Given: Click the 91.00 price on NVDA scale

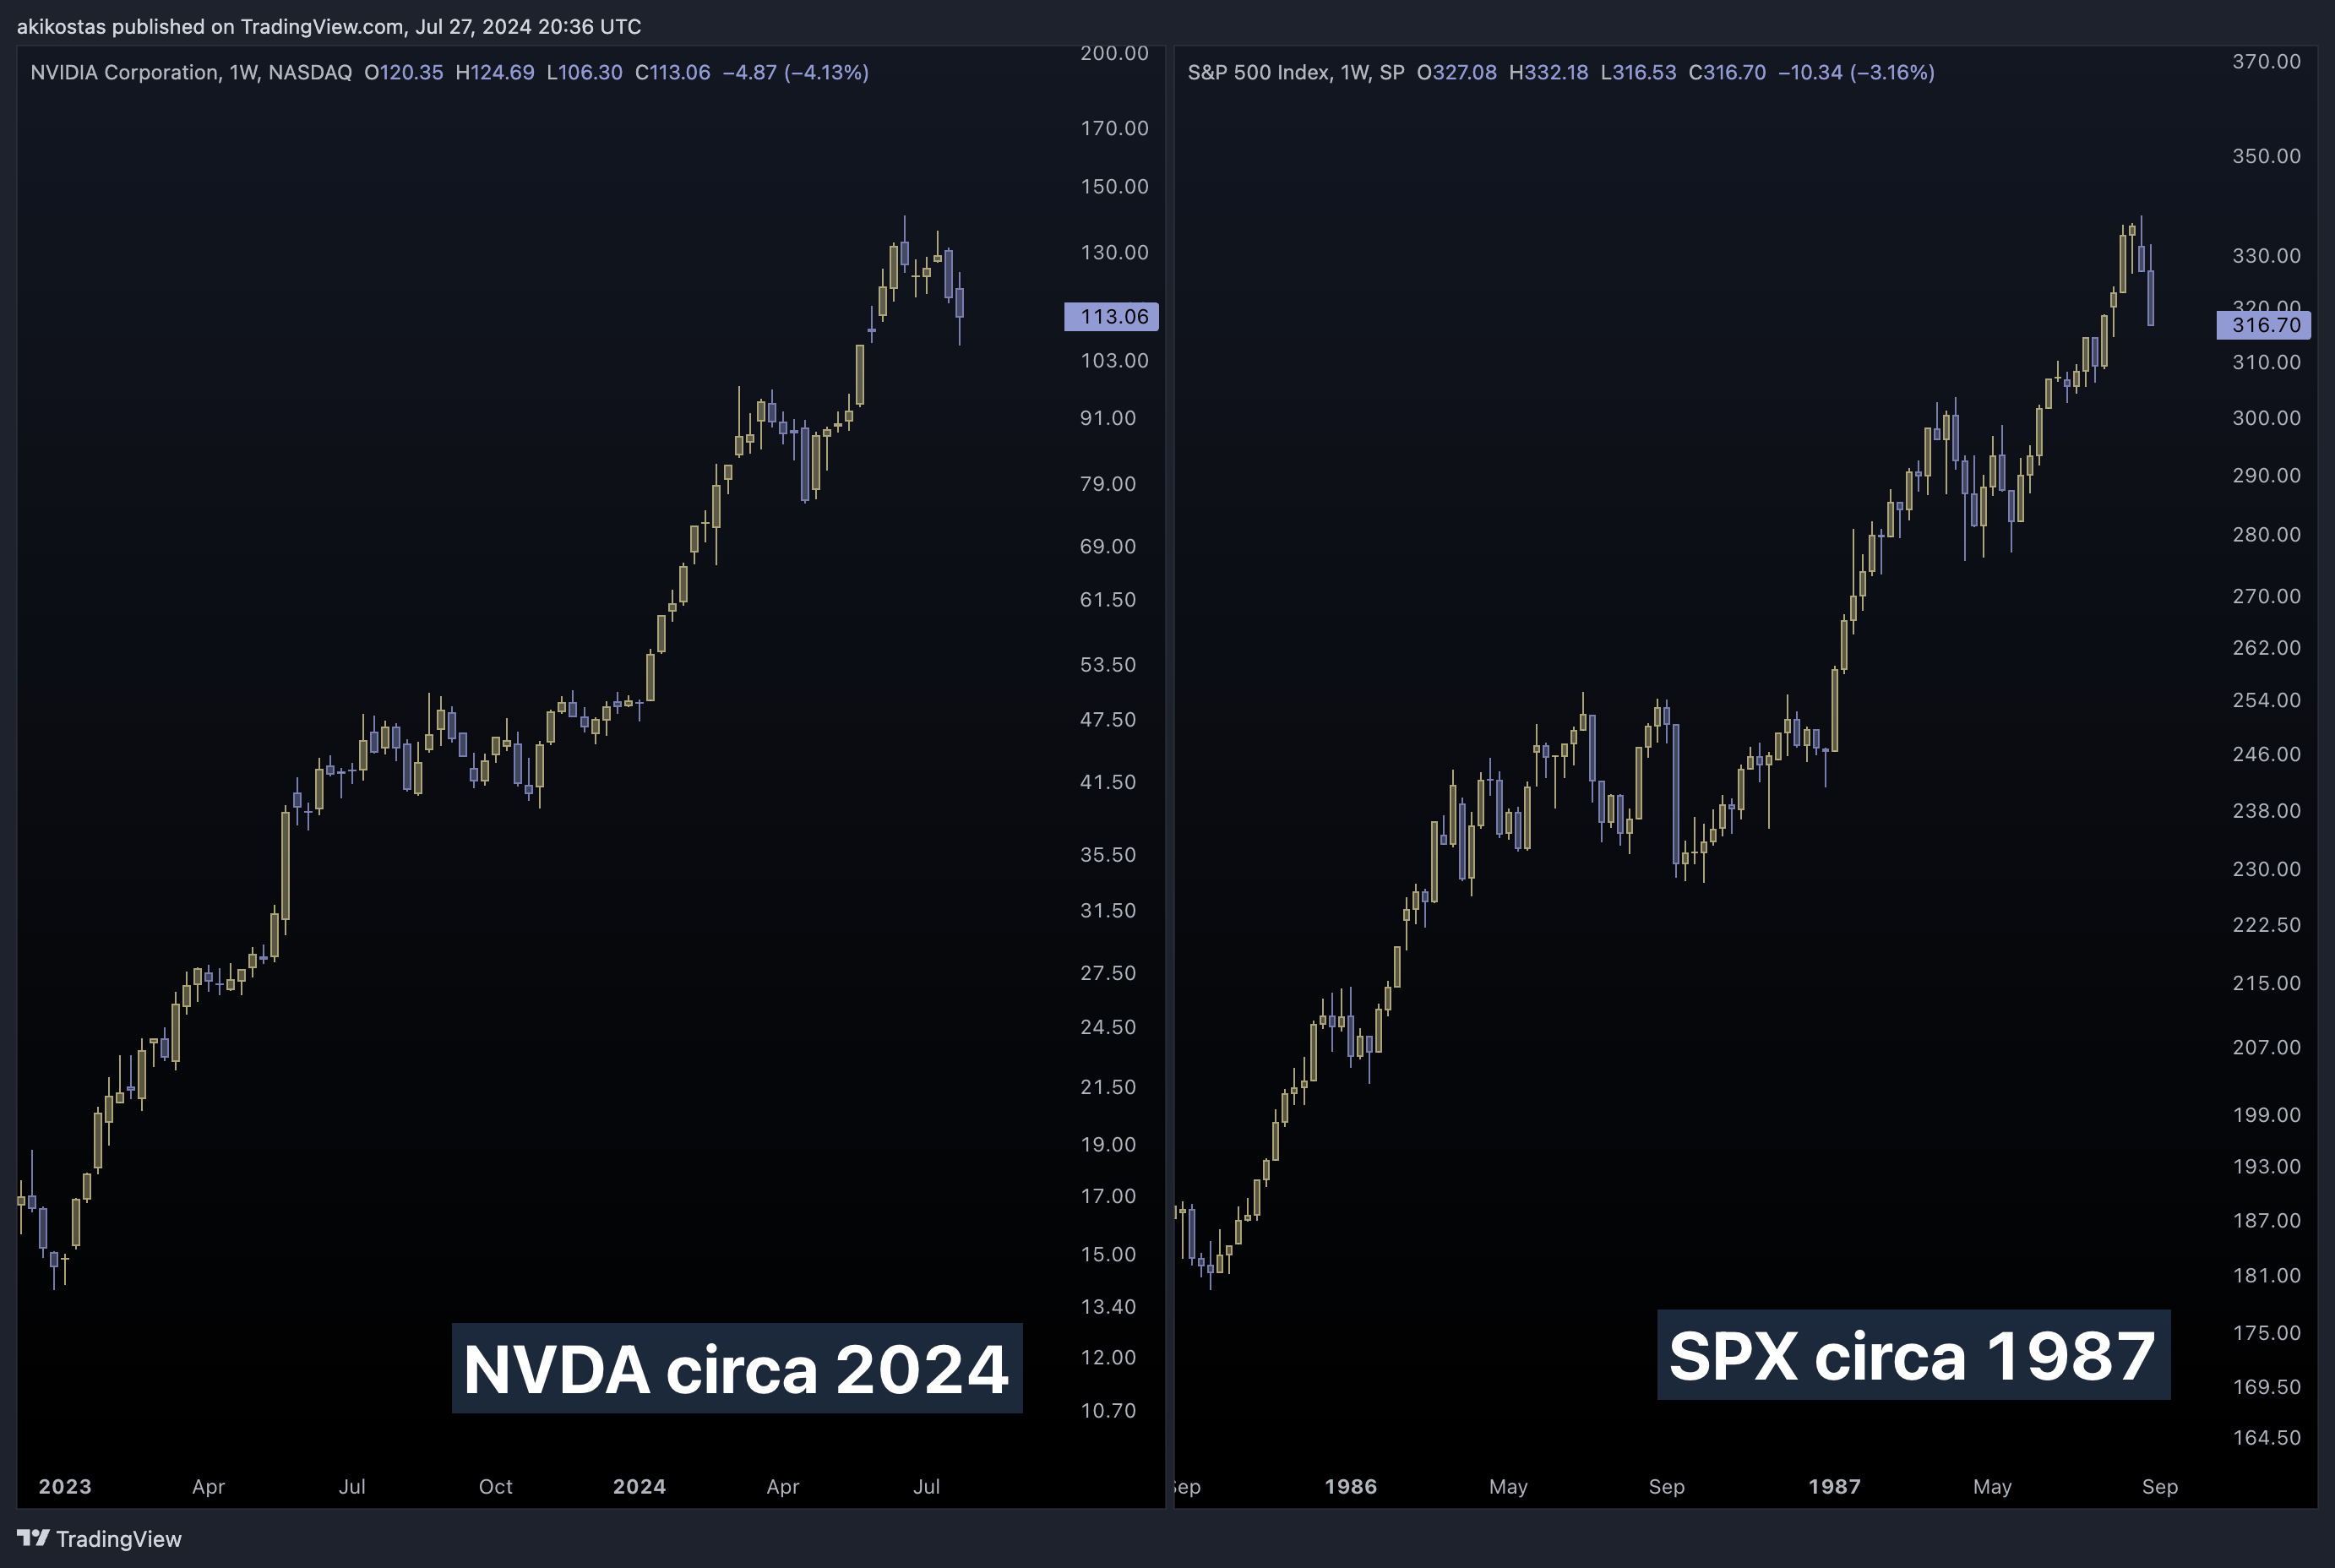Looking at the screenshot, I should (1108, 418).
